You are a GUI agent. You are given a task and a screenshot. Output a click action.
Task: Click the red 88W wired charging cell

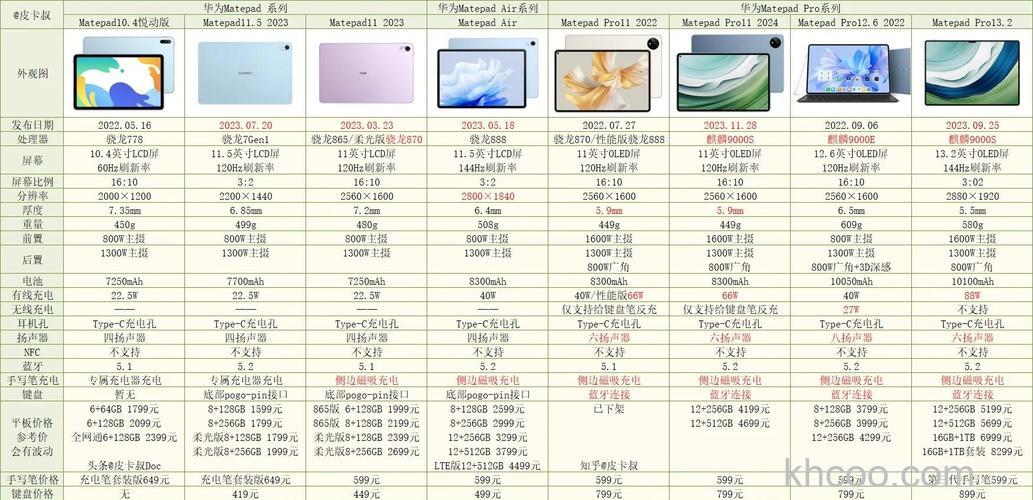point(972,296)
